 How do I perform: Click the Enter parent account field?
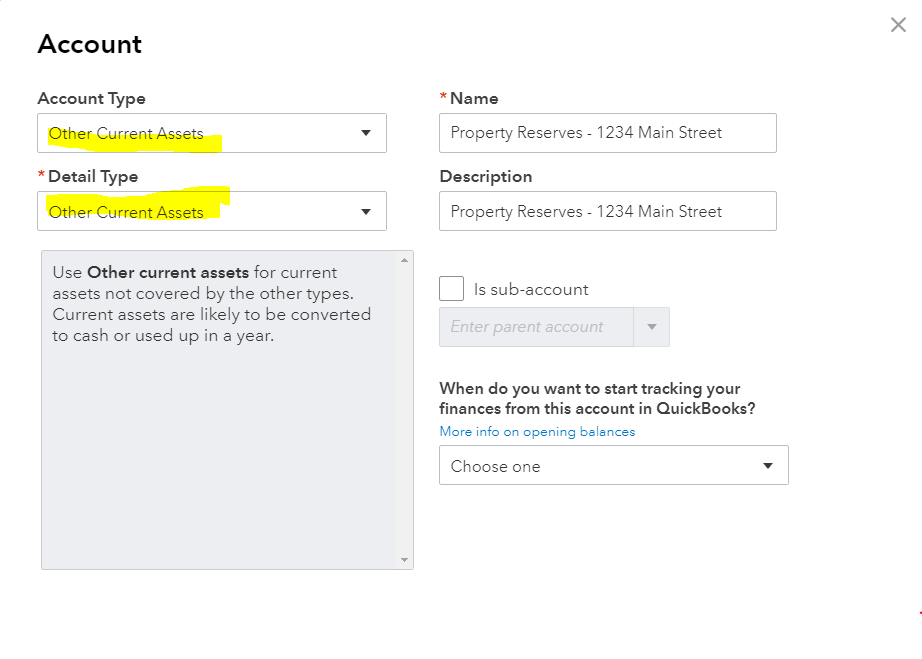pyautogui.click(x=536, y=327)
